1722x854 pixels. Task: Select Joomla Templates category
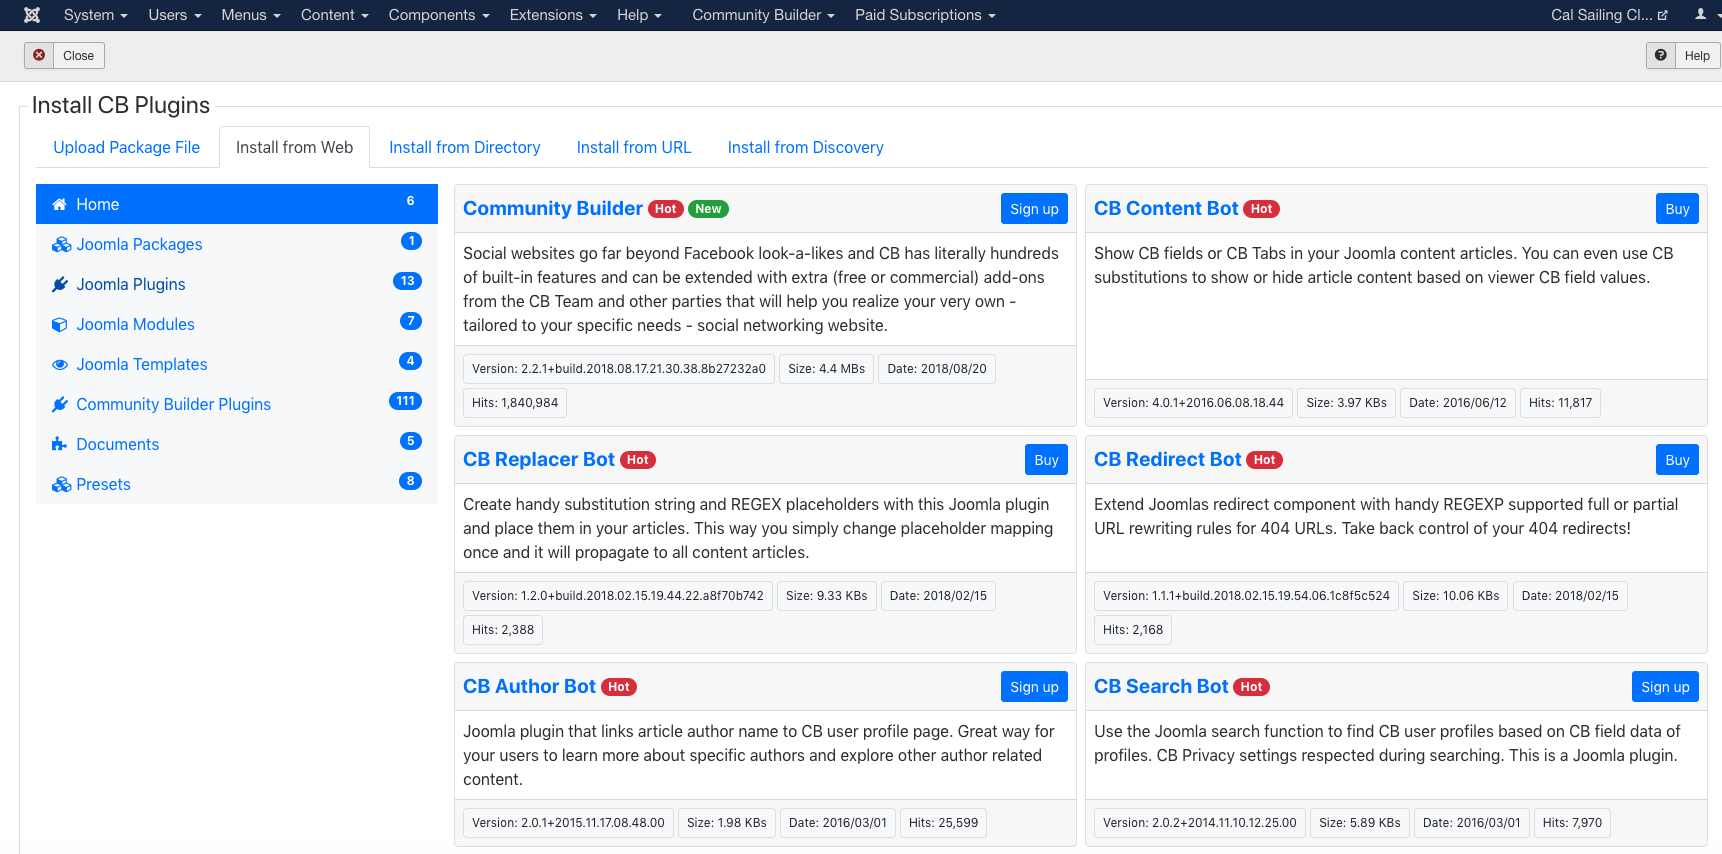click(237, 364)
